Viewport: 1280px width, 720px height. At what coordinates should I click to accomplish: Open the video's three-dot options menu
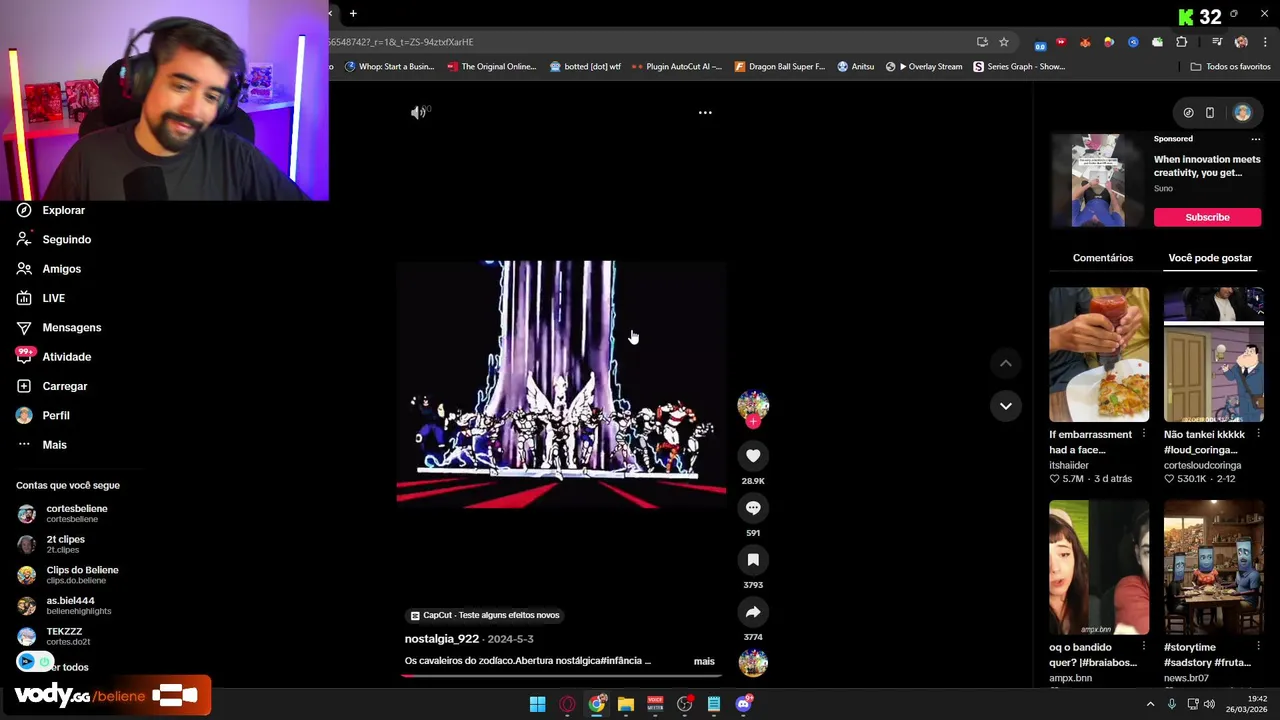[x=705, y=113]
